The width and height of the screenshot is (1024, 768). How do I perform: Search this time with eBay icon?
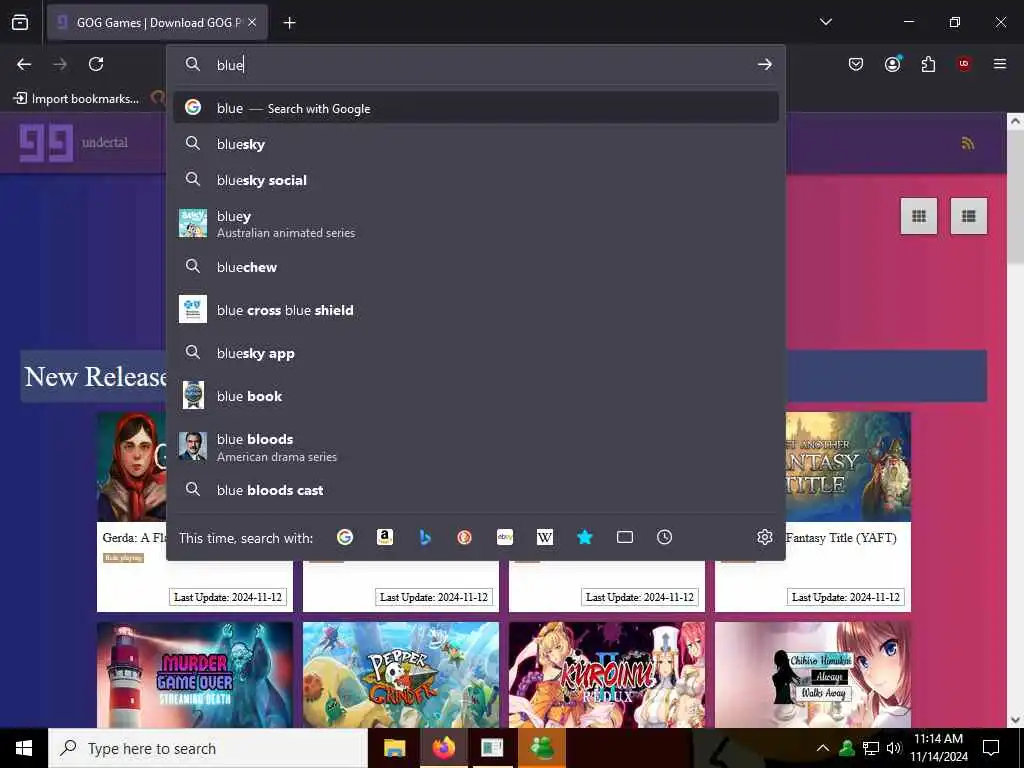505,537
